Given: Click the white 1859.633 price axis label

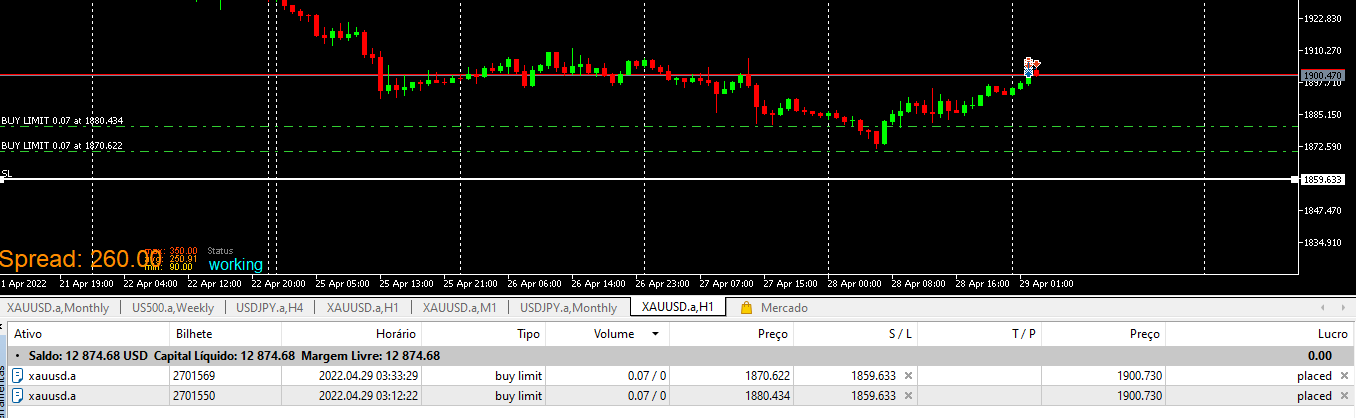Looking at the screenshot, I should pyautogui.click(x=1321, y=179).
